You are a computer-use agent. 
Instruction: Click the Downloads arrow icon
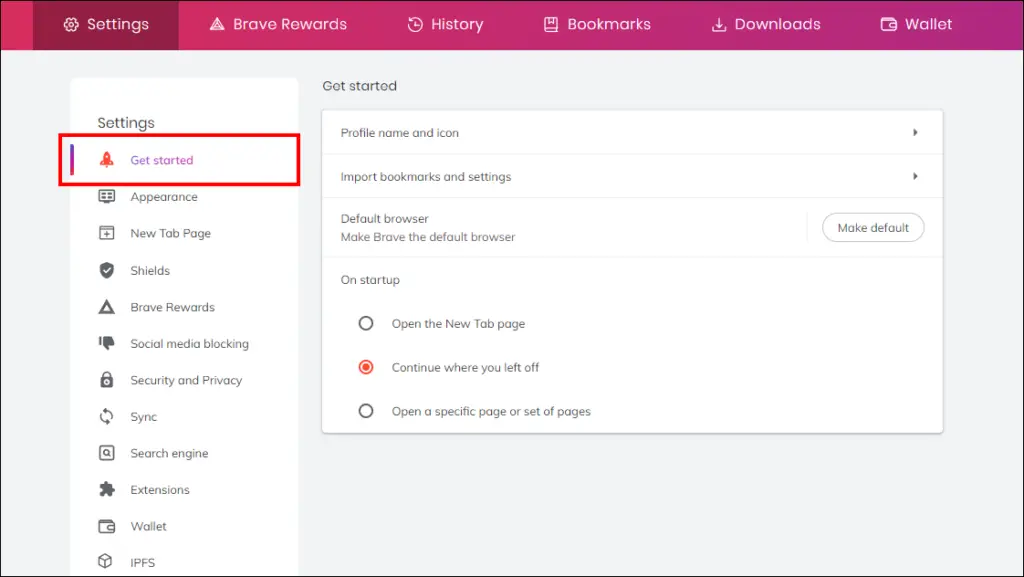(x=718, y=25)
